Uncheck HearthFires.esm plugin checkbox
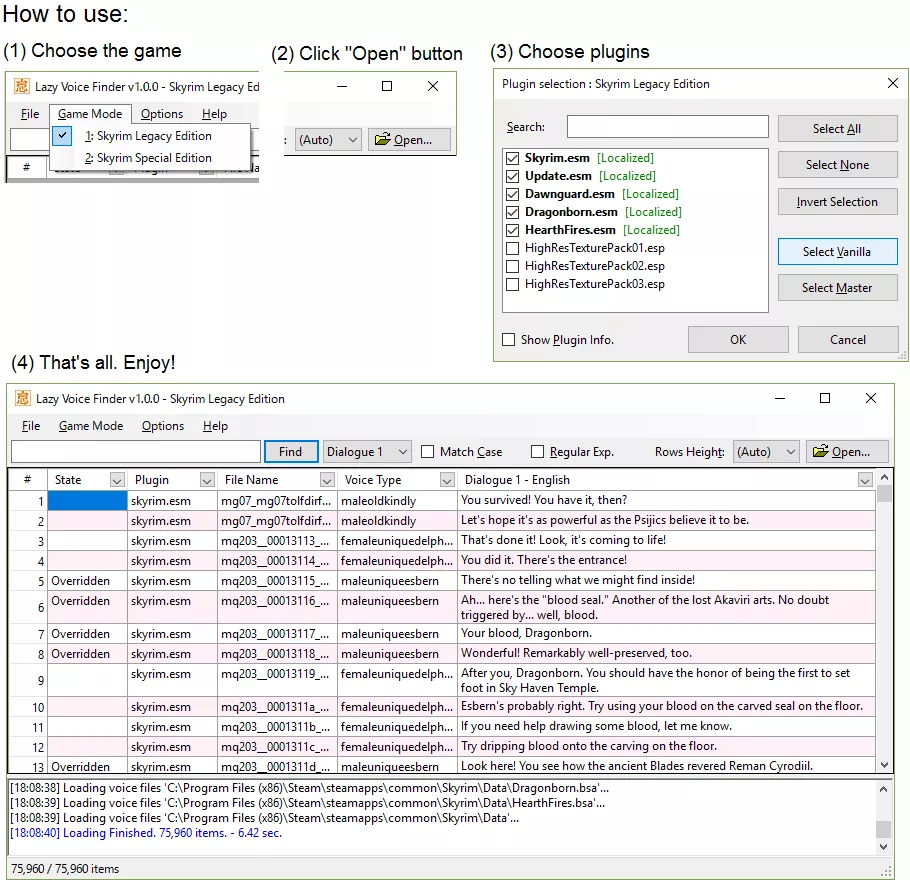The width and height of the screenshot is (910, 880). pos(512,230)
